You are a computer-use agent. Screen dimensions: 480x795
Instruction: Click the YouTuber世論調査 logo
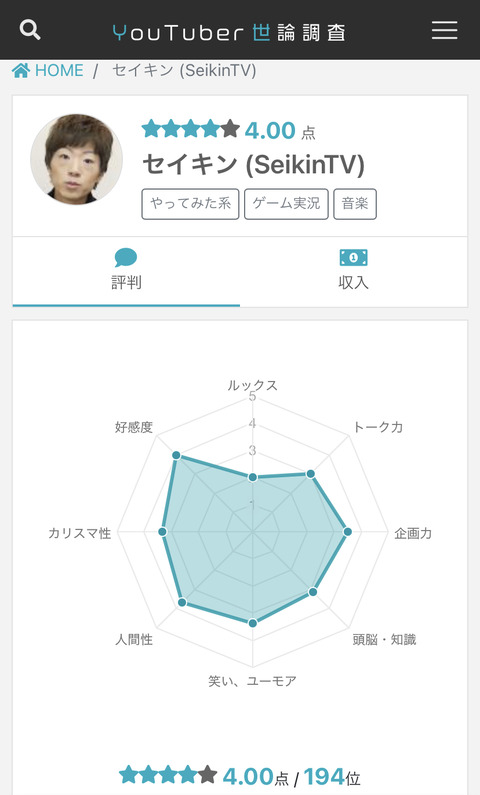229,32
